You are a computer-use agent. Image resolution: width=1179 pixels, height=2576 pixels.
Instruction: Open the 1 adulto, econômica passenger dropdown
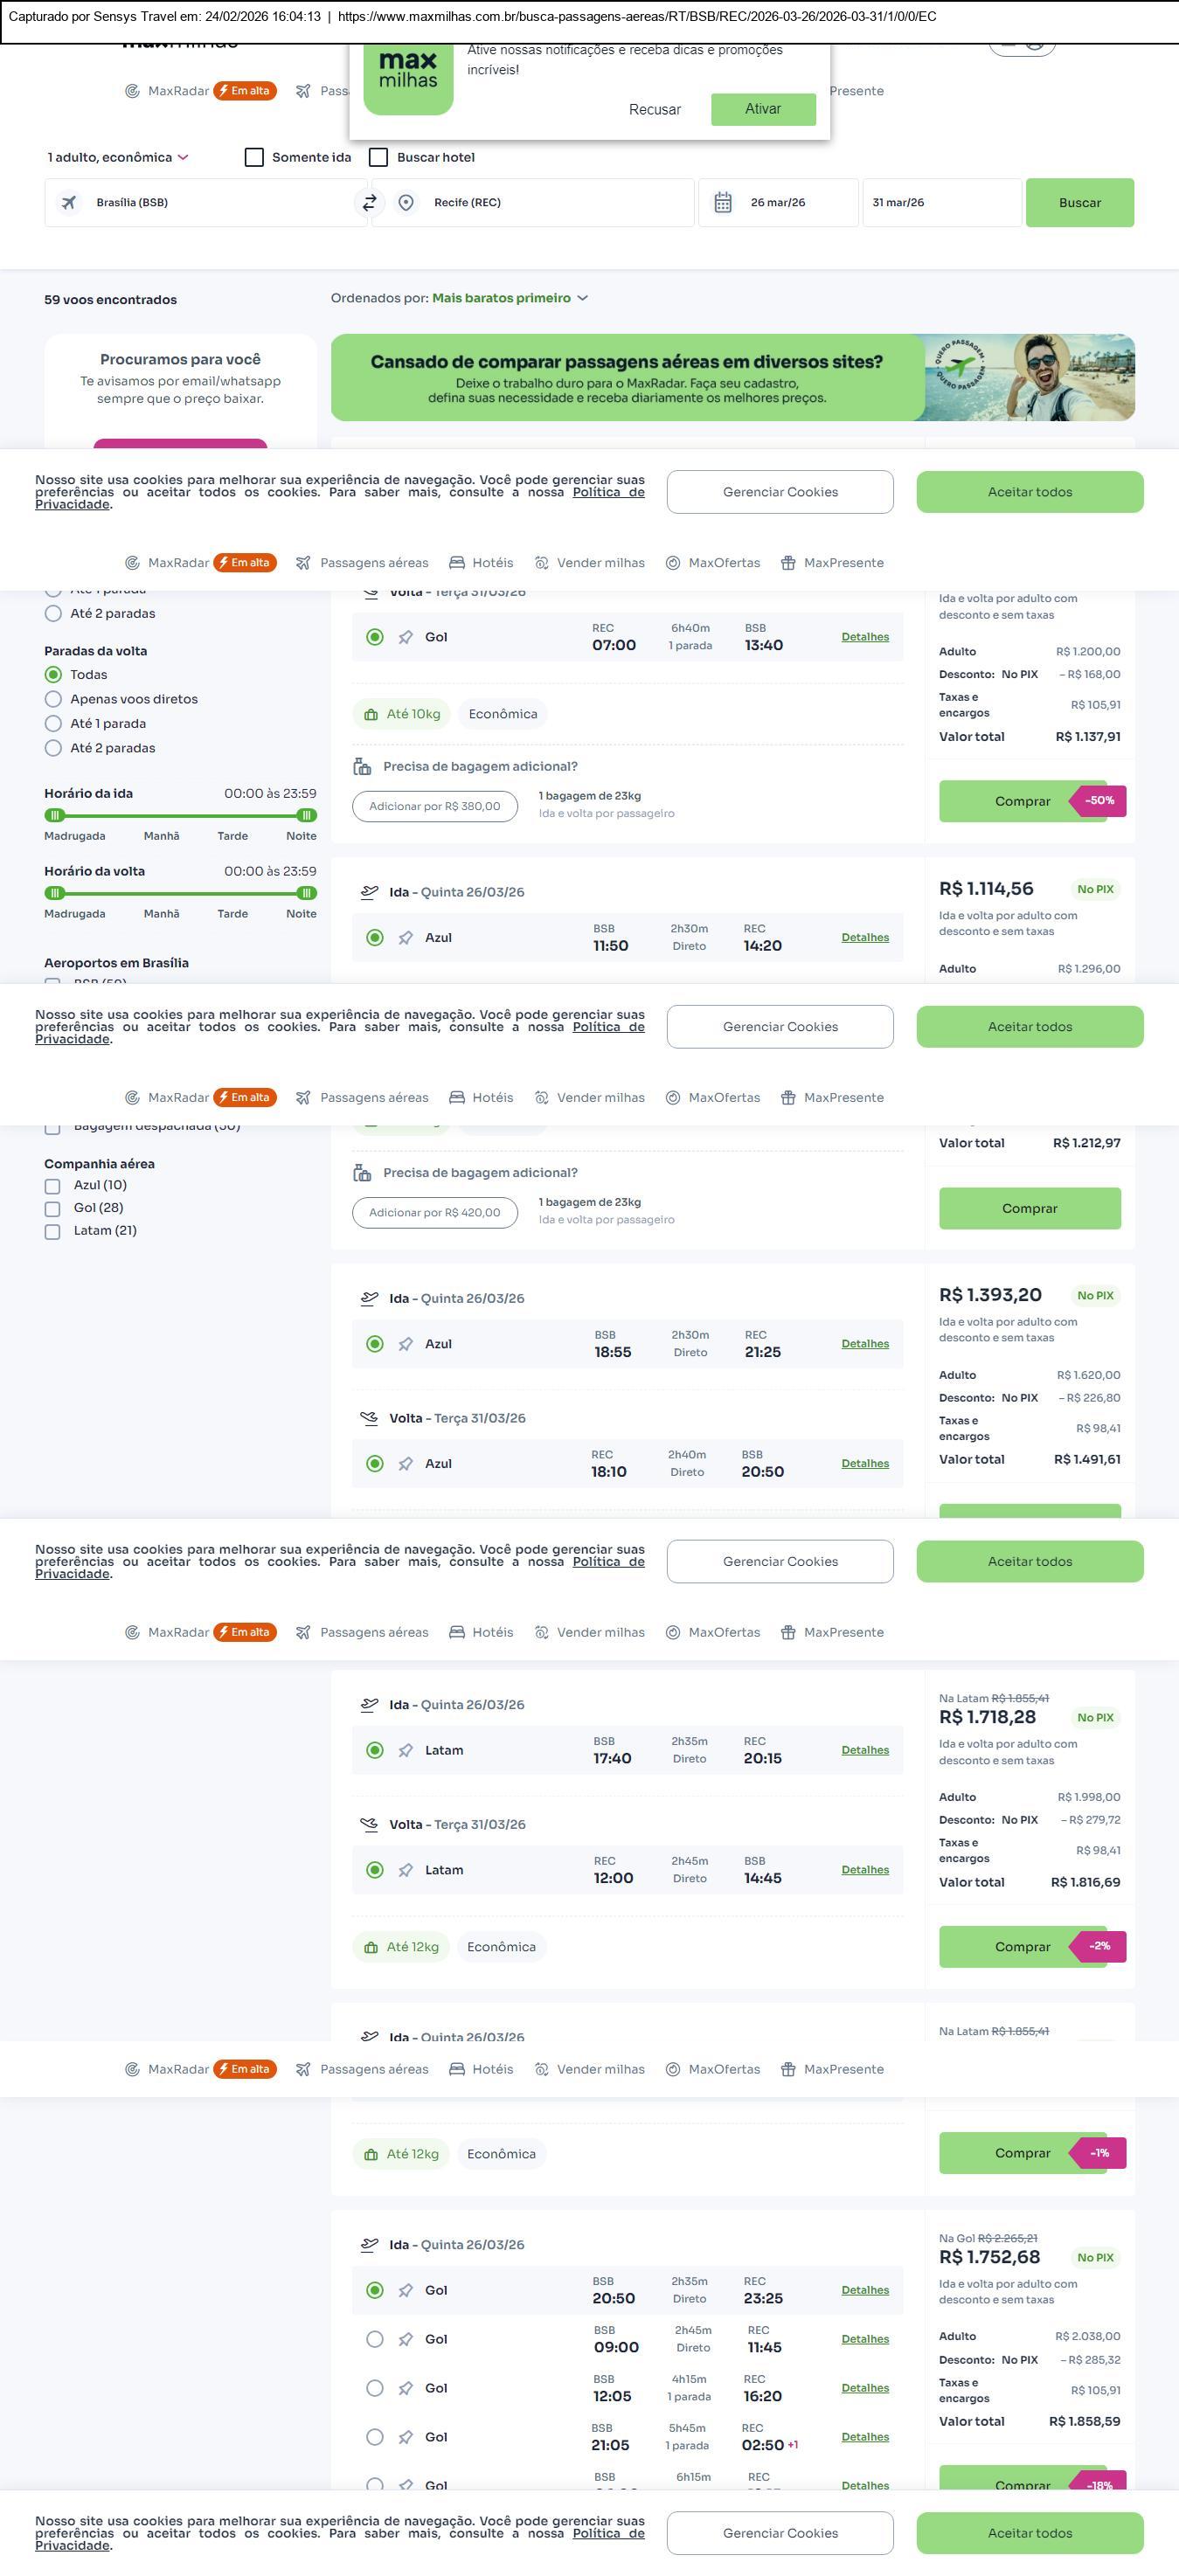pos(118,158)
